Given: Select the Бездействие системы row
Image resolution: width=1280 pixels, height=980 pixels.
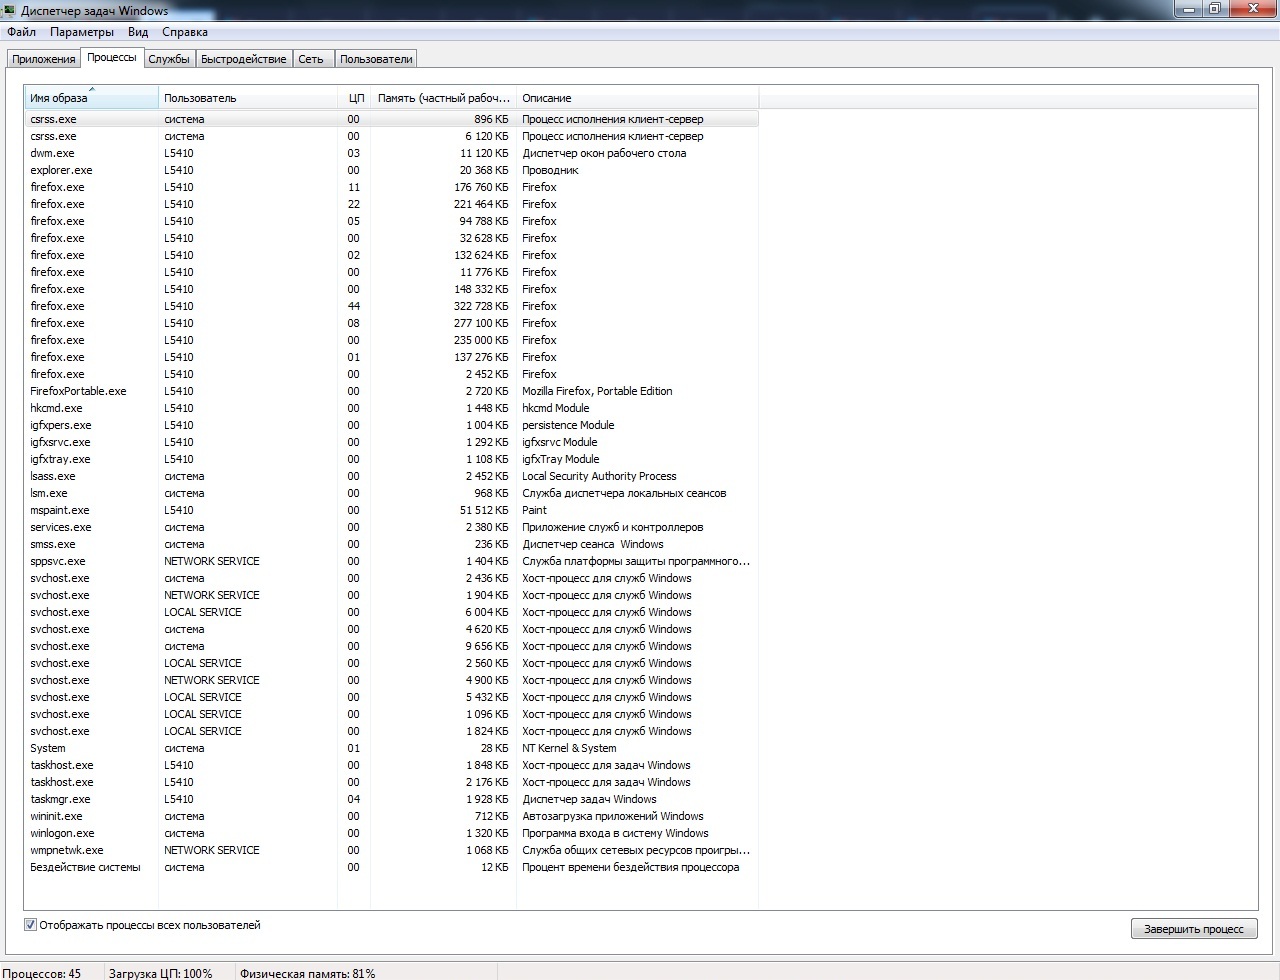Looking at the screenshot, I should [391, 867].
